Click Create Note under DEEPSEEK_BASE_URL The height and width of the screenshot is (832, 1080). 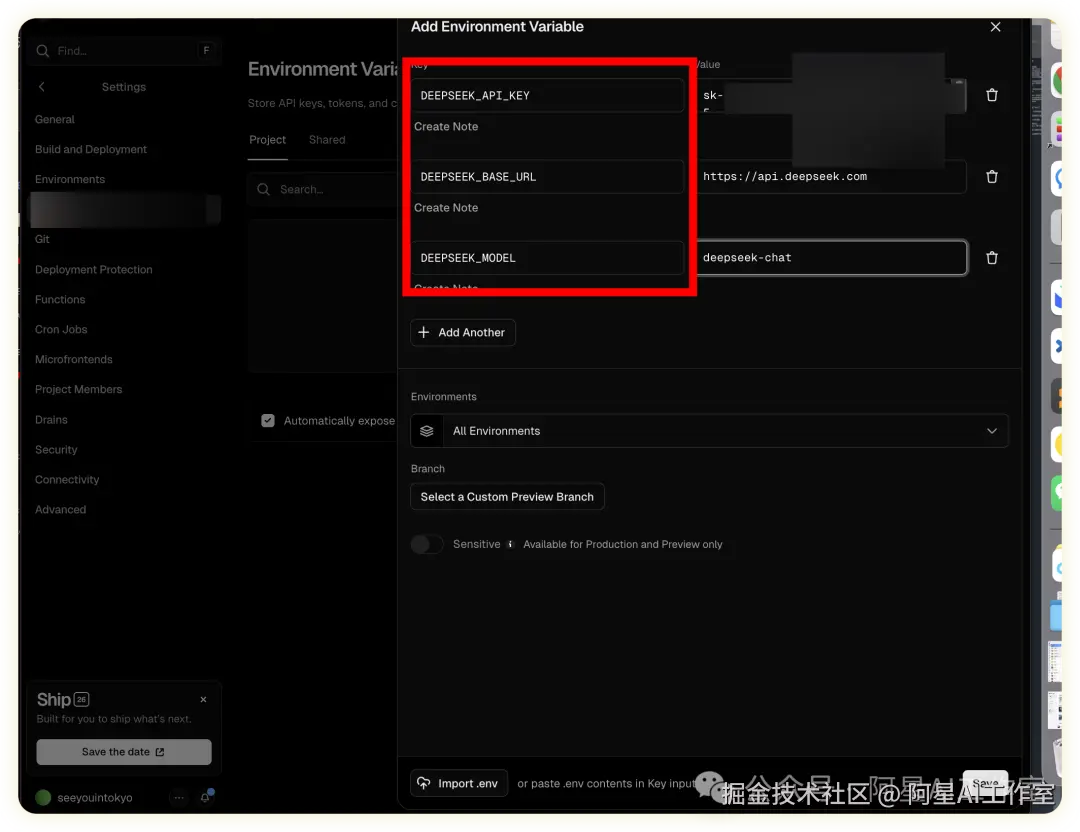click(x=446, y=208)
